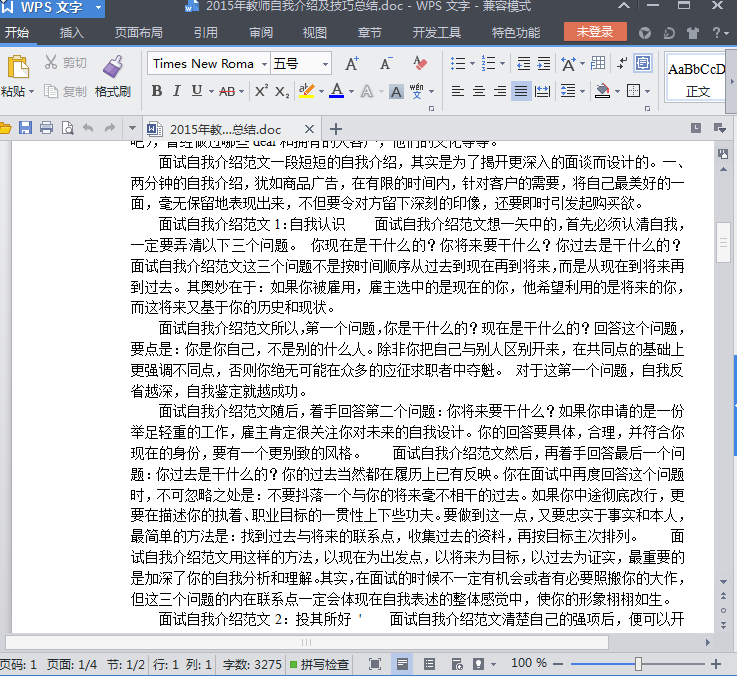This screenshot has height=676, width=737.
Task: Add new document tab with plus
Action: click(336, 129)
